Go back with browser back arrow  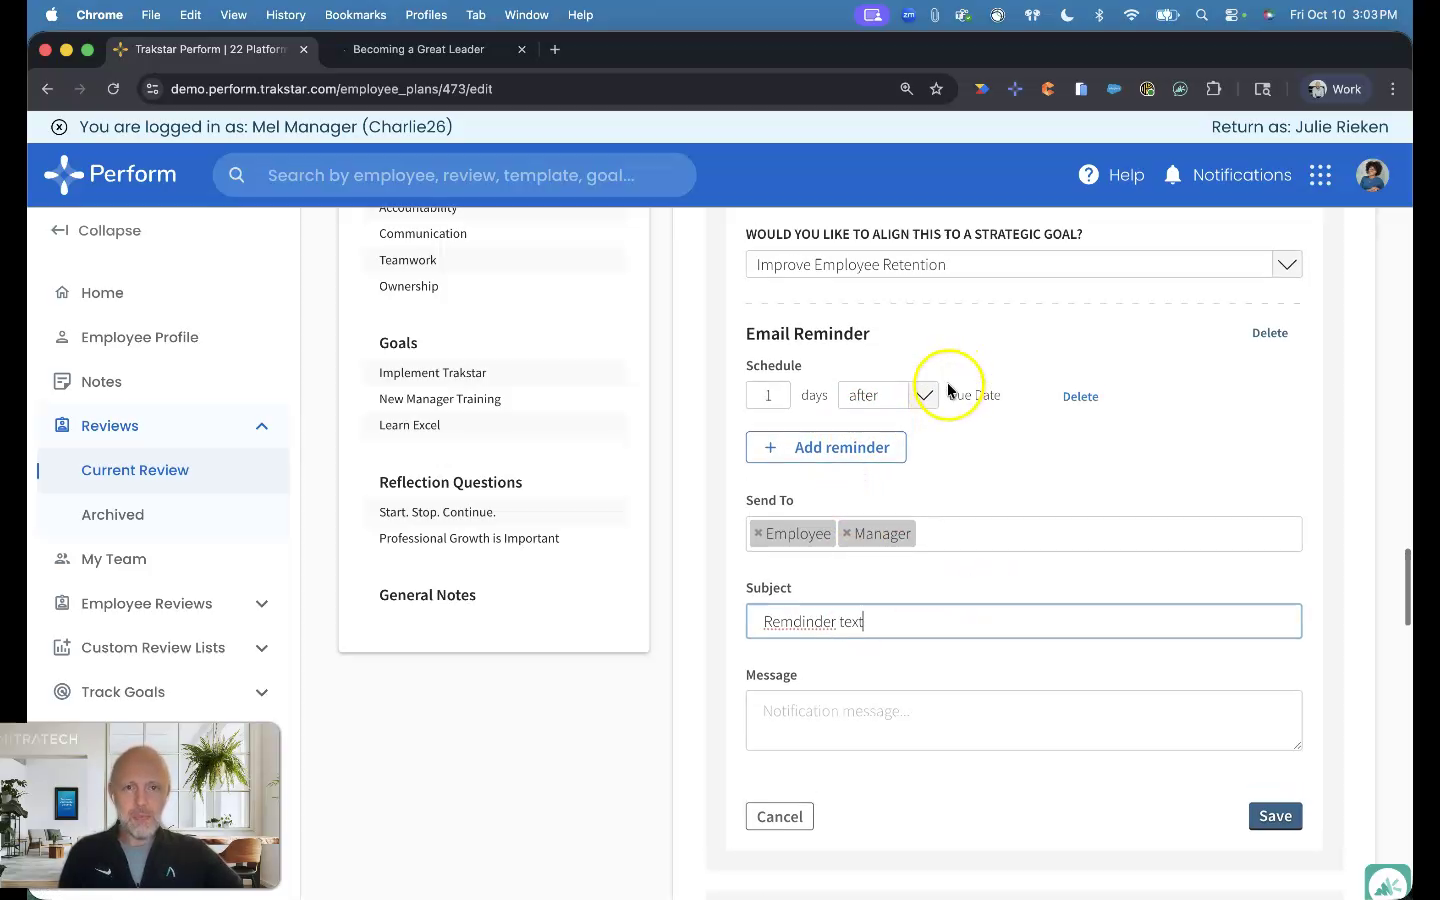pos(47,89)
